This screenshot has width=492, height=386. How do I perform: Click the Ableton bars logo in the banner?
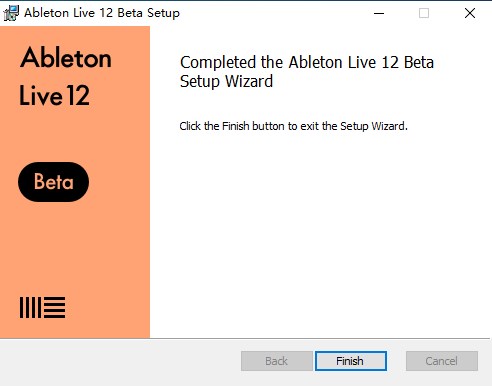(42, 307)
